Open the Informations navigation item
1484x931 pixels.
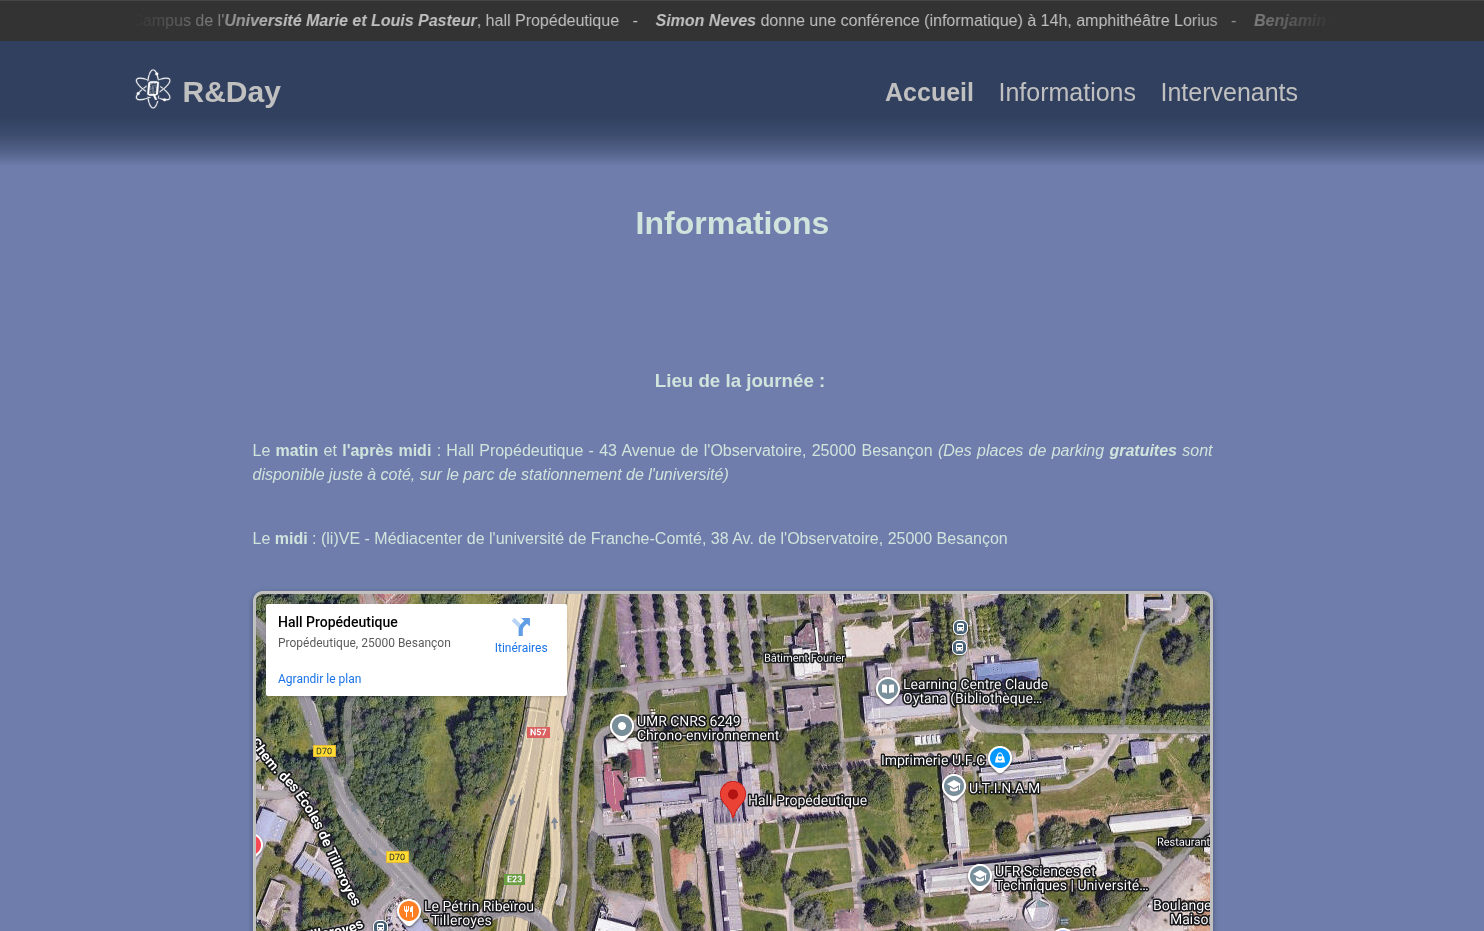click(x=1066, y=92)
